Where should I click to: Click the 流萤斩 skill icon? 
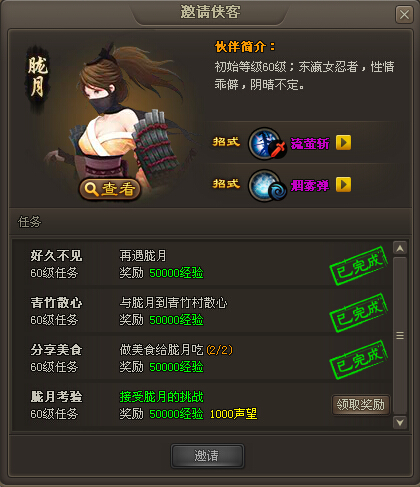point(267,143)
